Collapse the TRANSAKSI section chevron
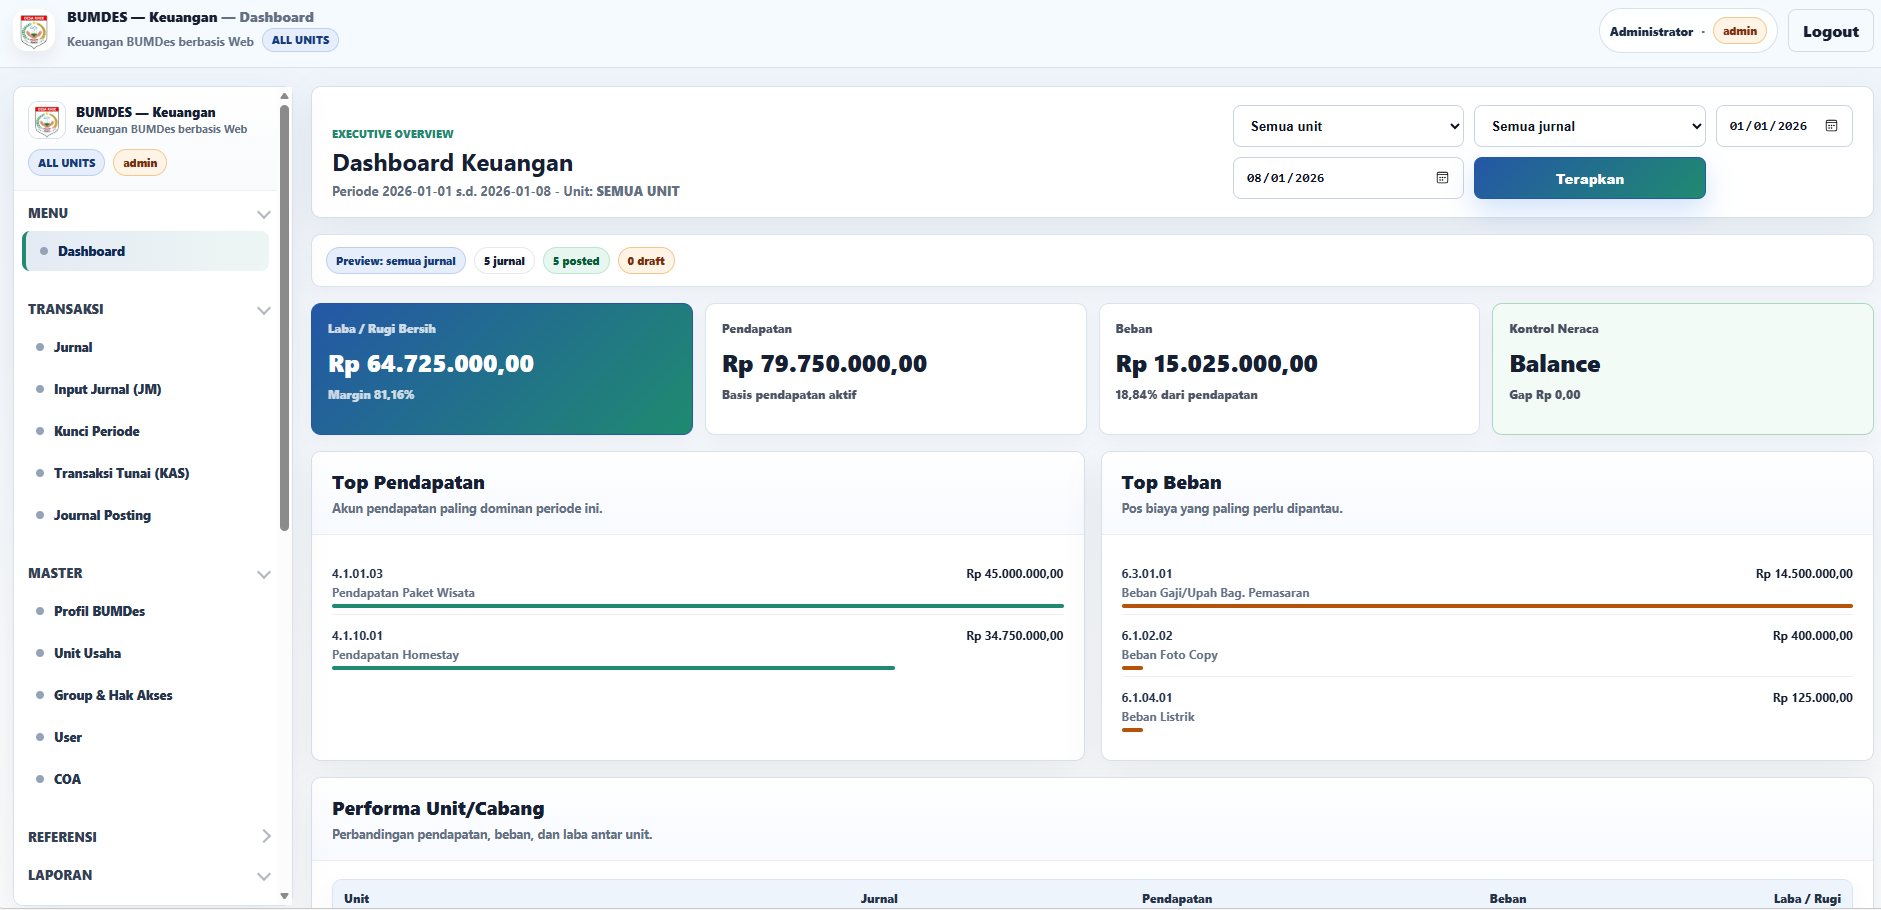Viewport: 1881px width, 910px height. click(264, 310)
